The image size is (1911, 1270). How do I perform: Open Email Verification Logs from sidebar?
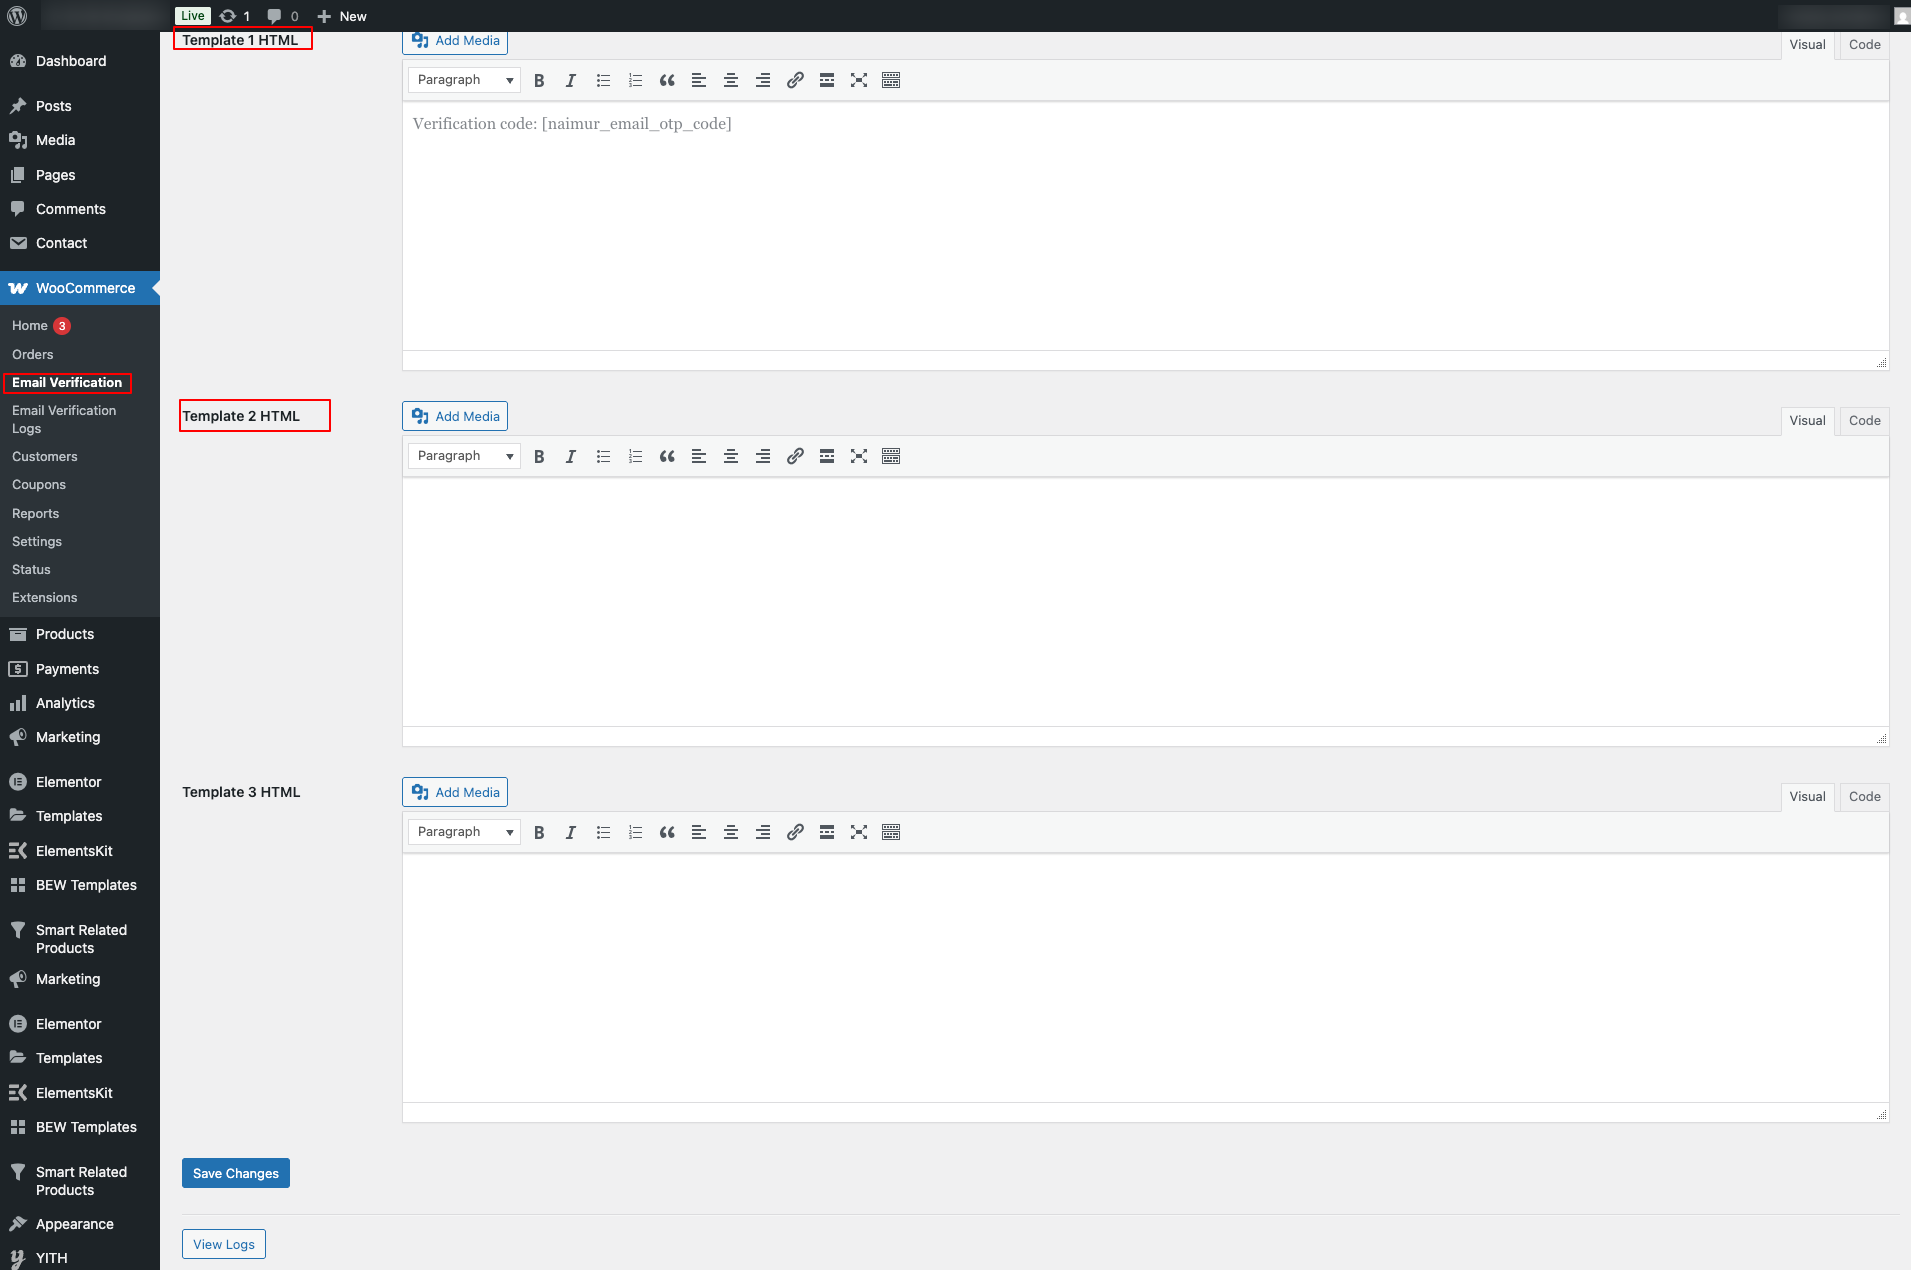coord(64,419)
